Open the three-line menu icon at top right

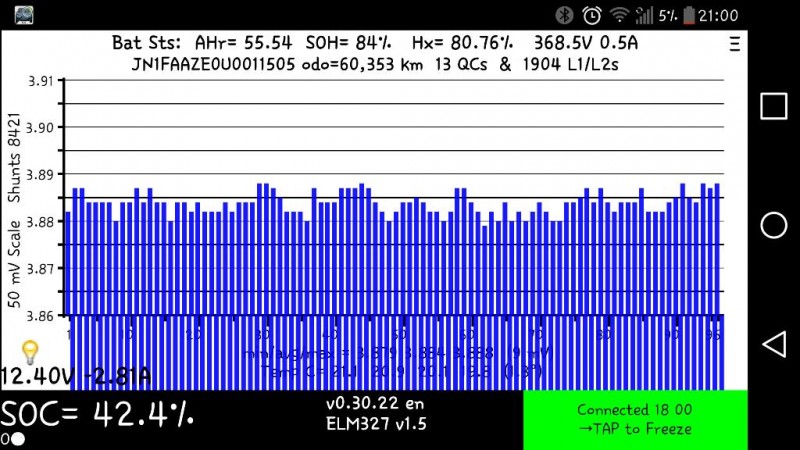click(736, 44)
